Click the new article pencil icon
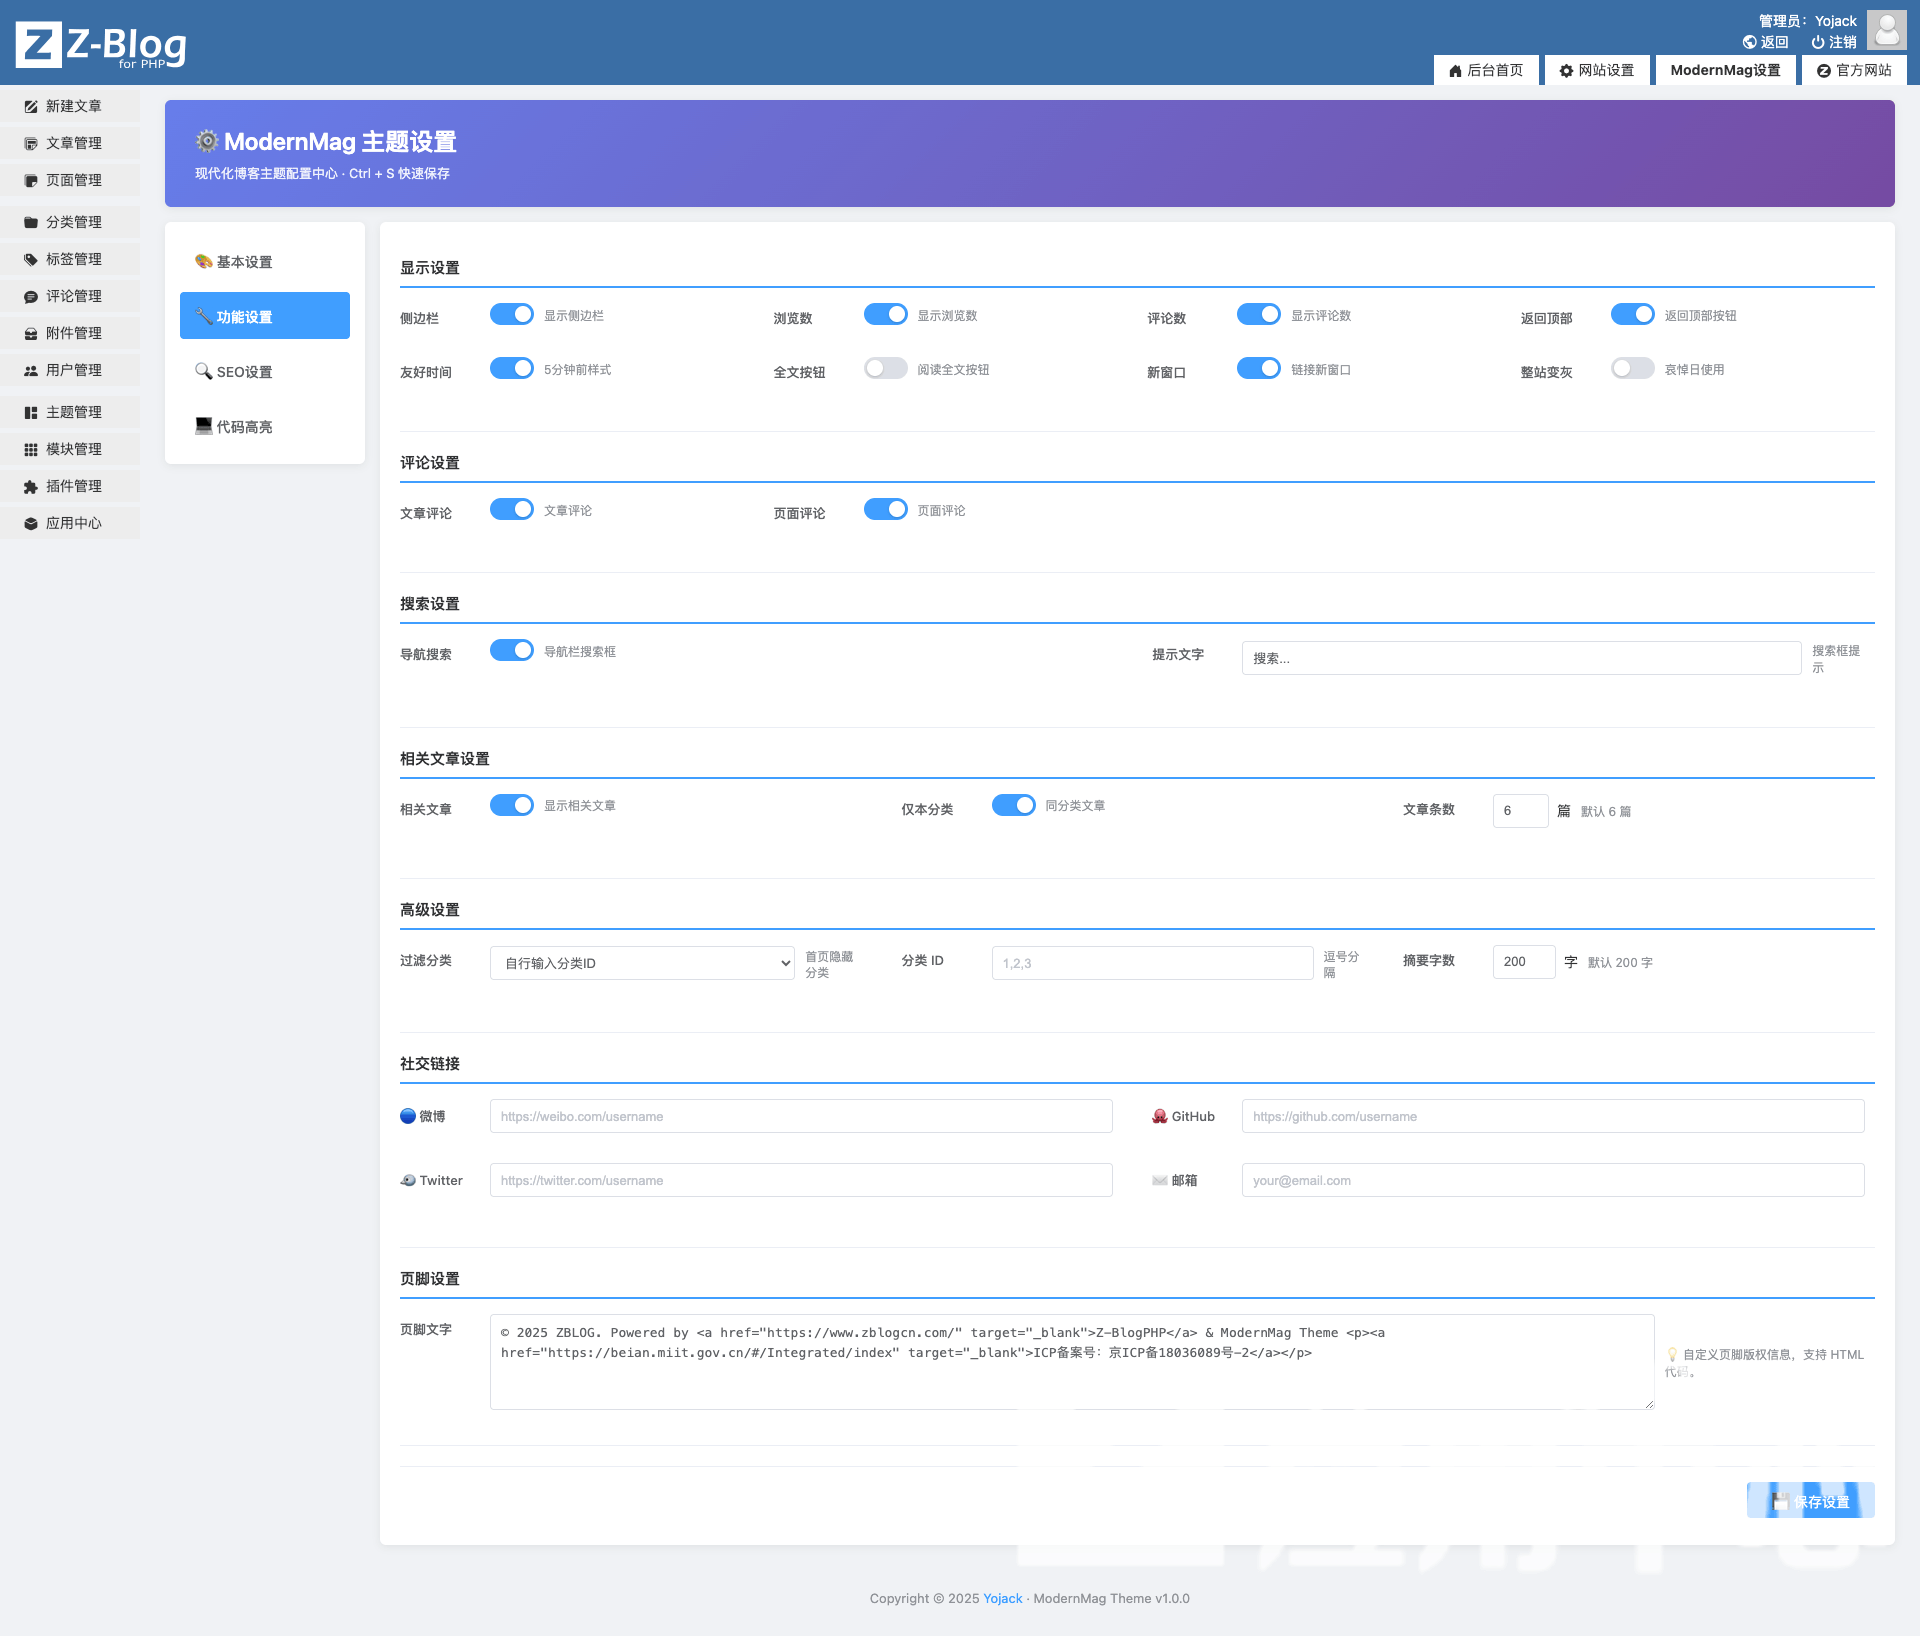This screenshot has height=1636, width=1920. click(31, 106)
